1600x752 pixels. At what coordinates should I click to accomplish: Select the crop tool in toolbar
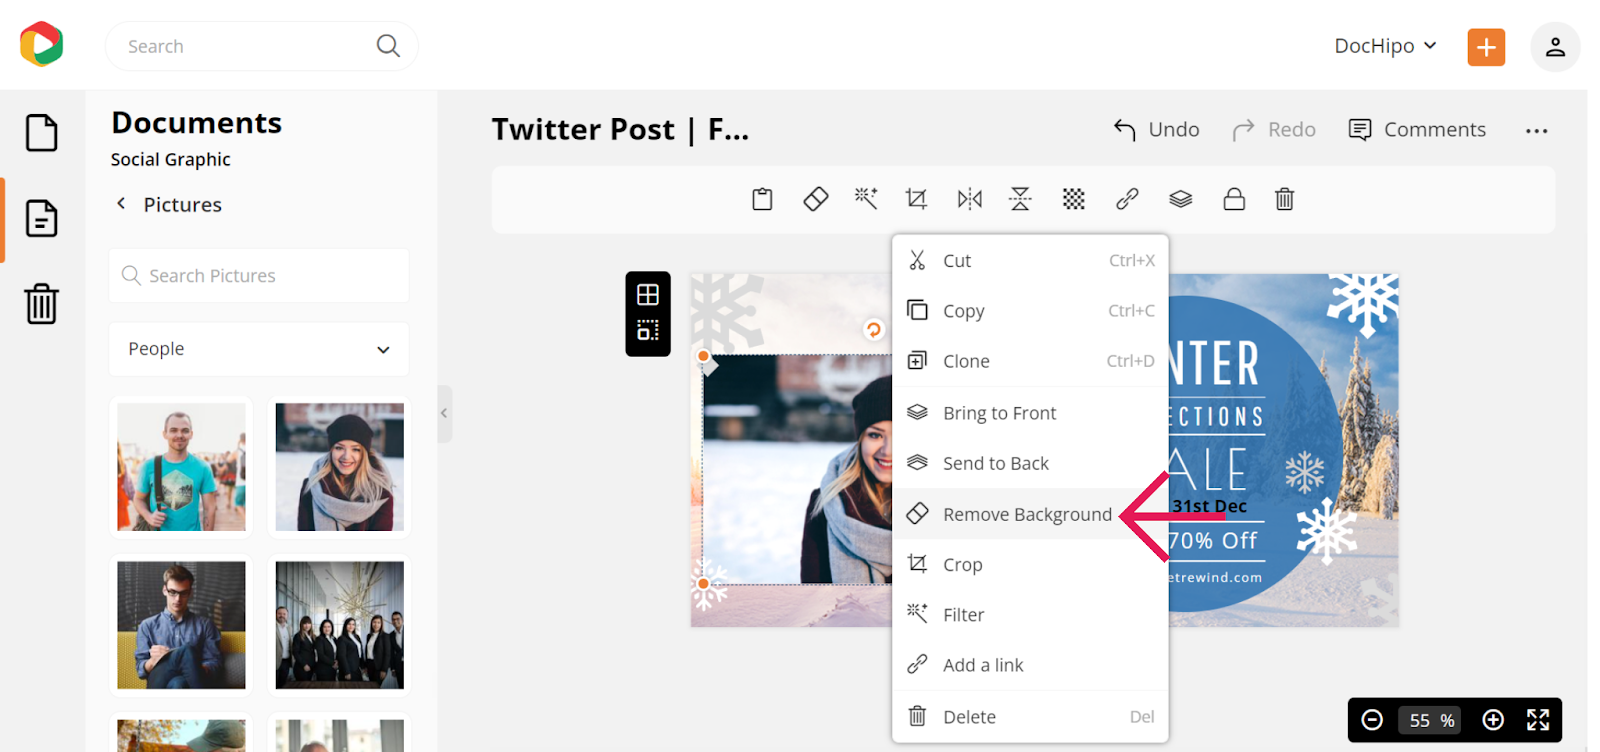pos(916,199)
